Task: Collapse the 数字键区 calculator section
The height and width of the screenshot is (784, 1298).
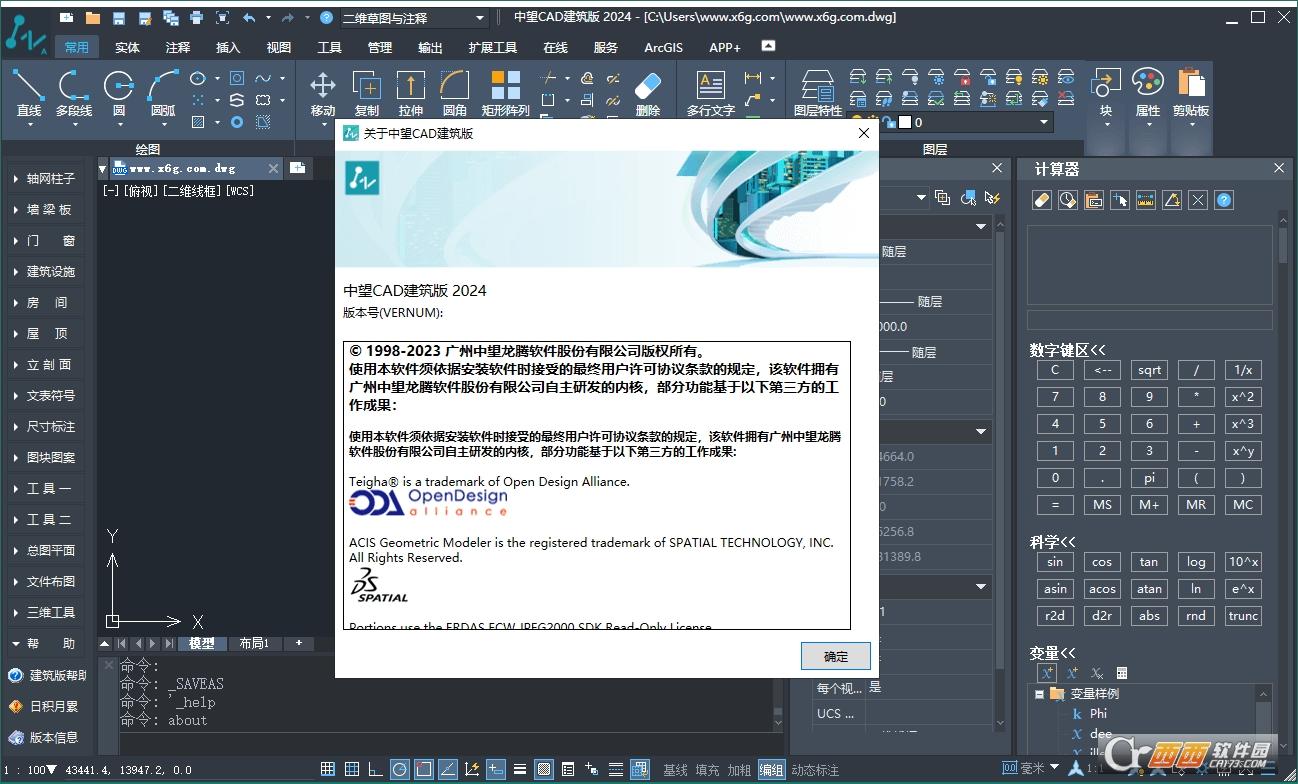Action: point(1067,350)
